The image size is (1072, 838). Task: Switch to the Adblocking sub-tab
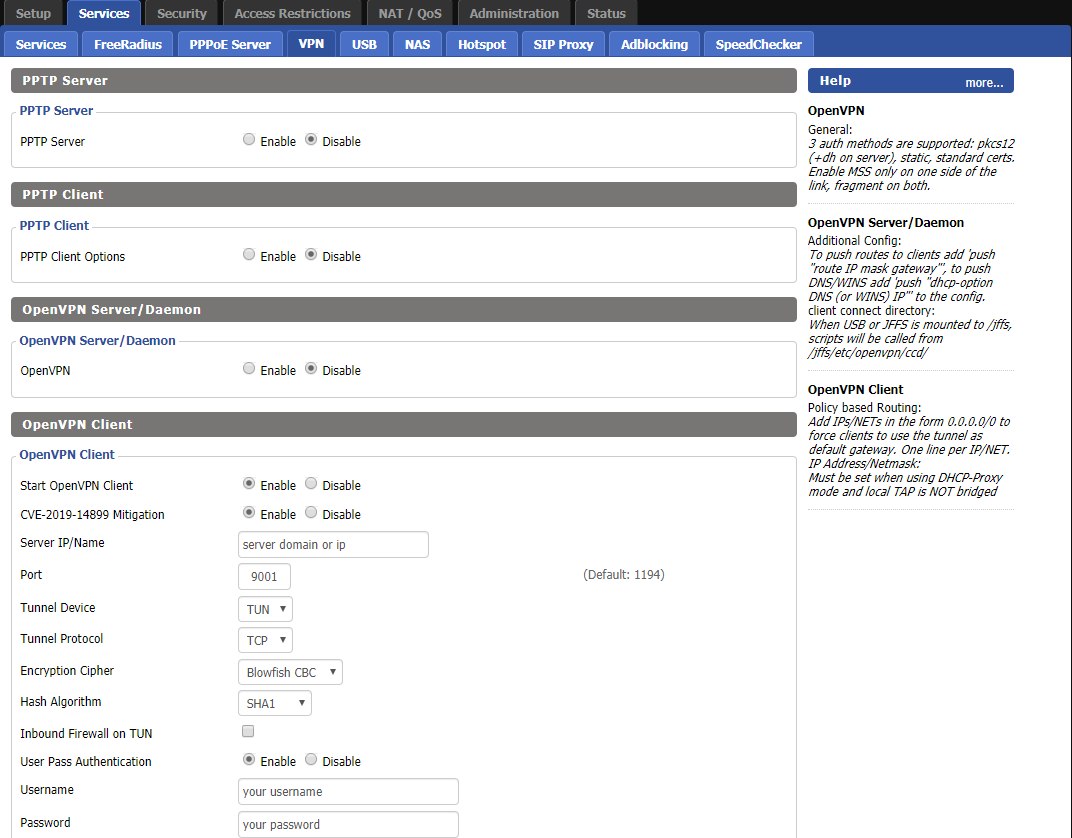(x=654, y=44)
